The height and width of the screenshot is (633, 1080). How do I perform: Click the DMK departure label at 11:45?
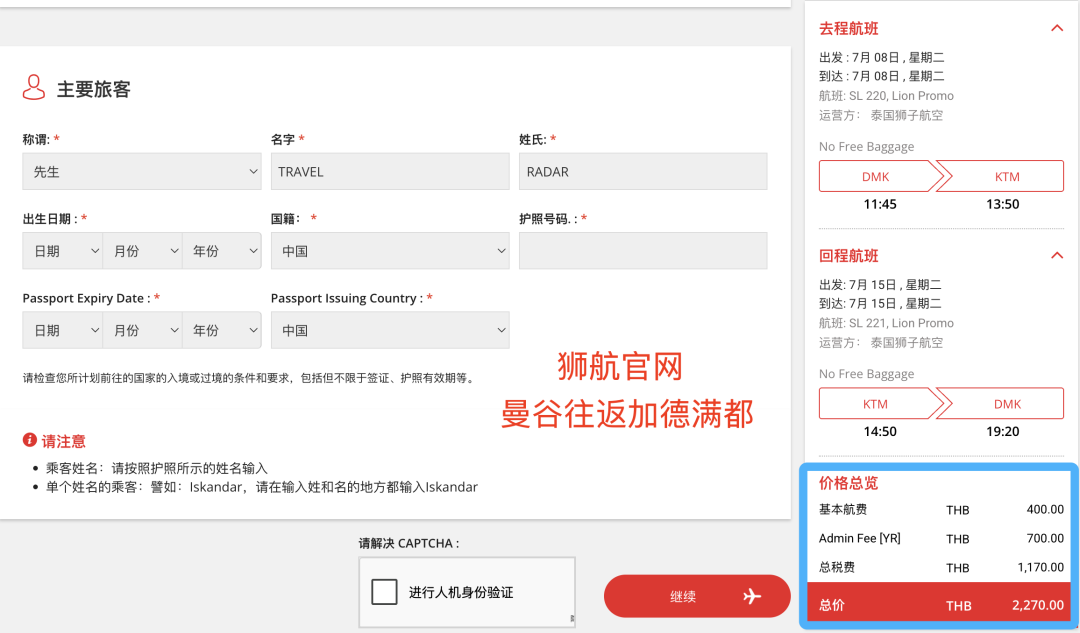tap(878, 176)
